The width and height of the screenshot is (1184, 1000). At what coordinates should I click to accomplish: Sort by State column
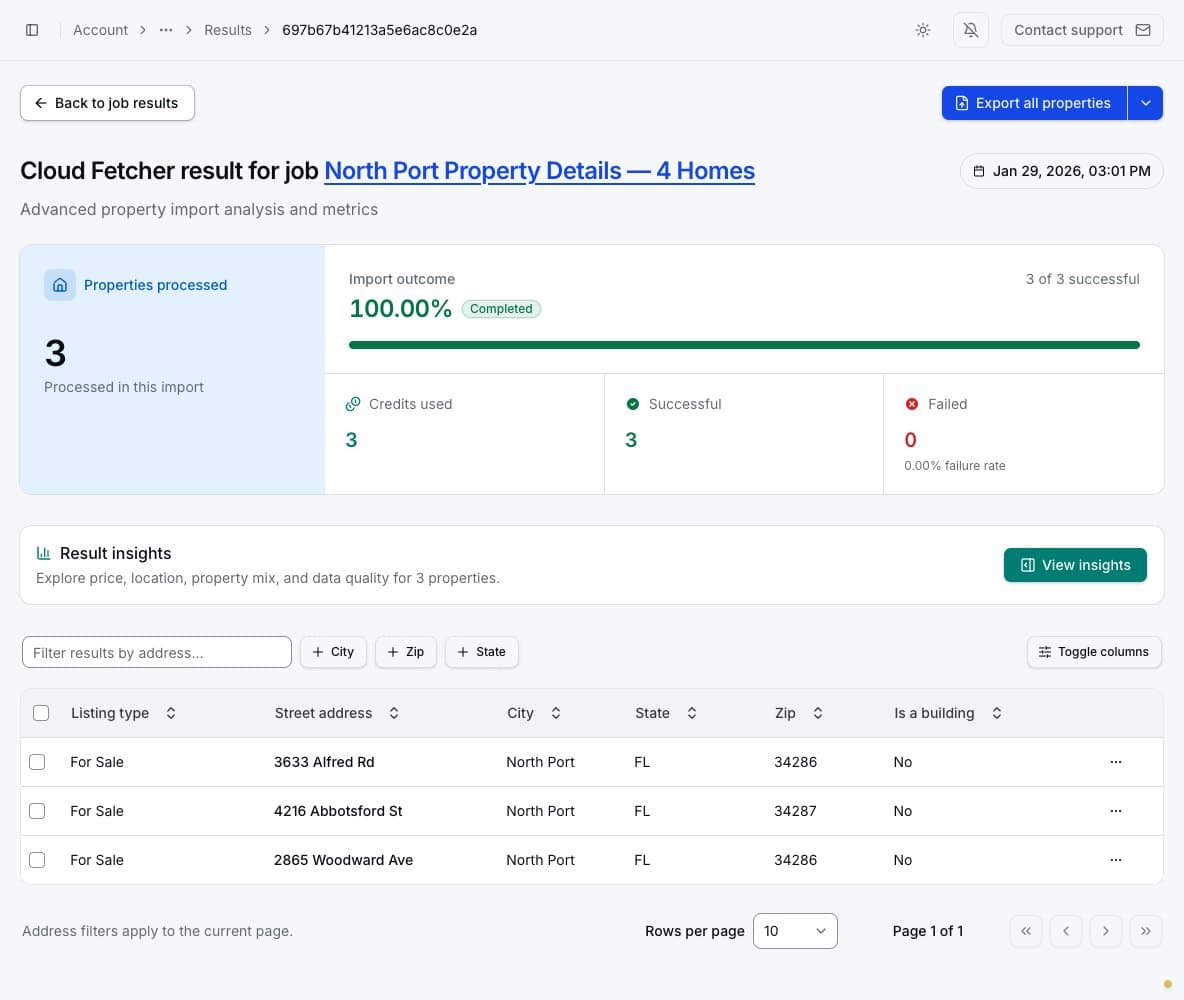(666, 713)
